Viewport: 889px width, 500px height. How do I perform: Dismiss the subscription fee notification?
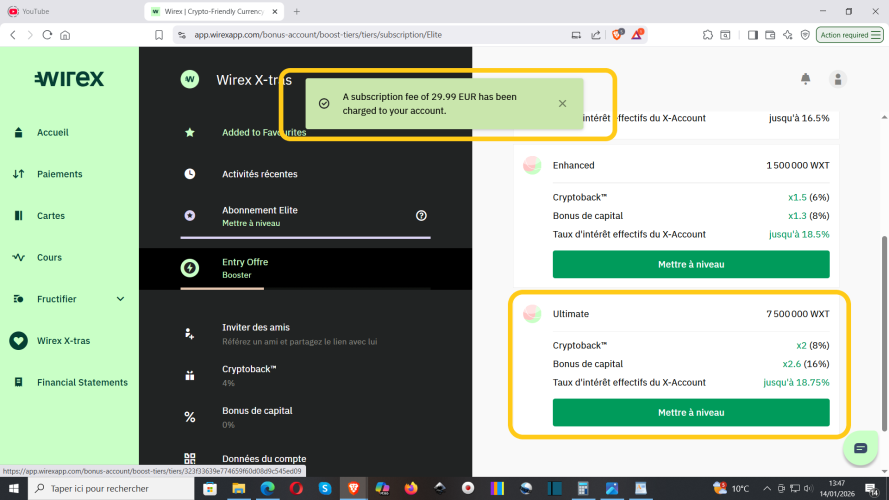click(x=562, y=103)
